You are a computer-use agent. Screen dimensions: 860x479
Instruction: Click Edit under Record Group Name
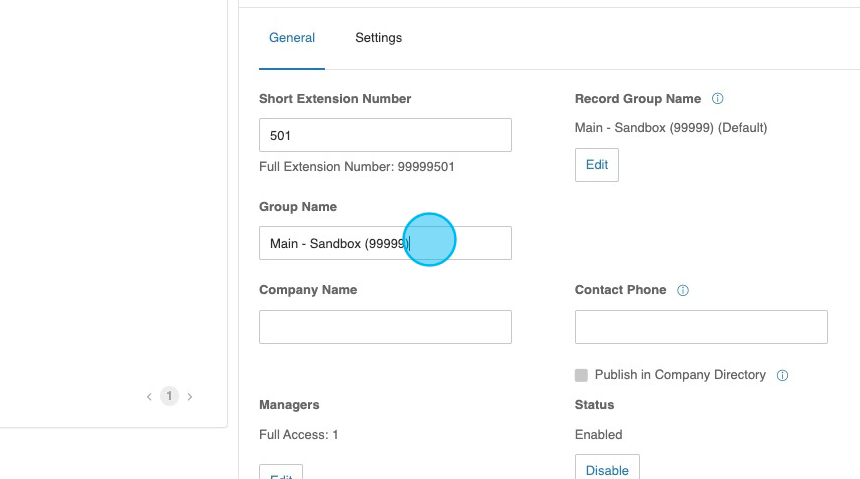pyautogui.click(x=596, y=165)
